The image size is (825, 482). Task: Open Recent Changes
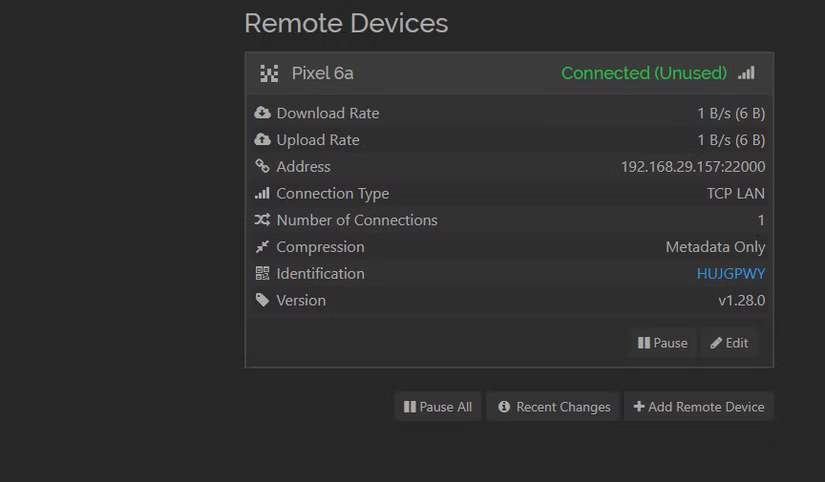coord(553,407)
